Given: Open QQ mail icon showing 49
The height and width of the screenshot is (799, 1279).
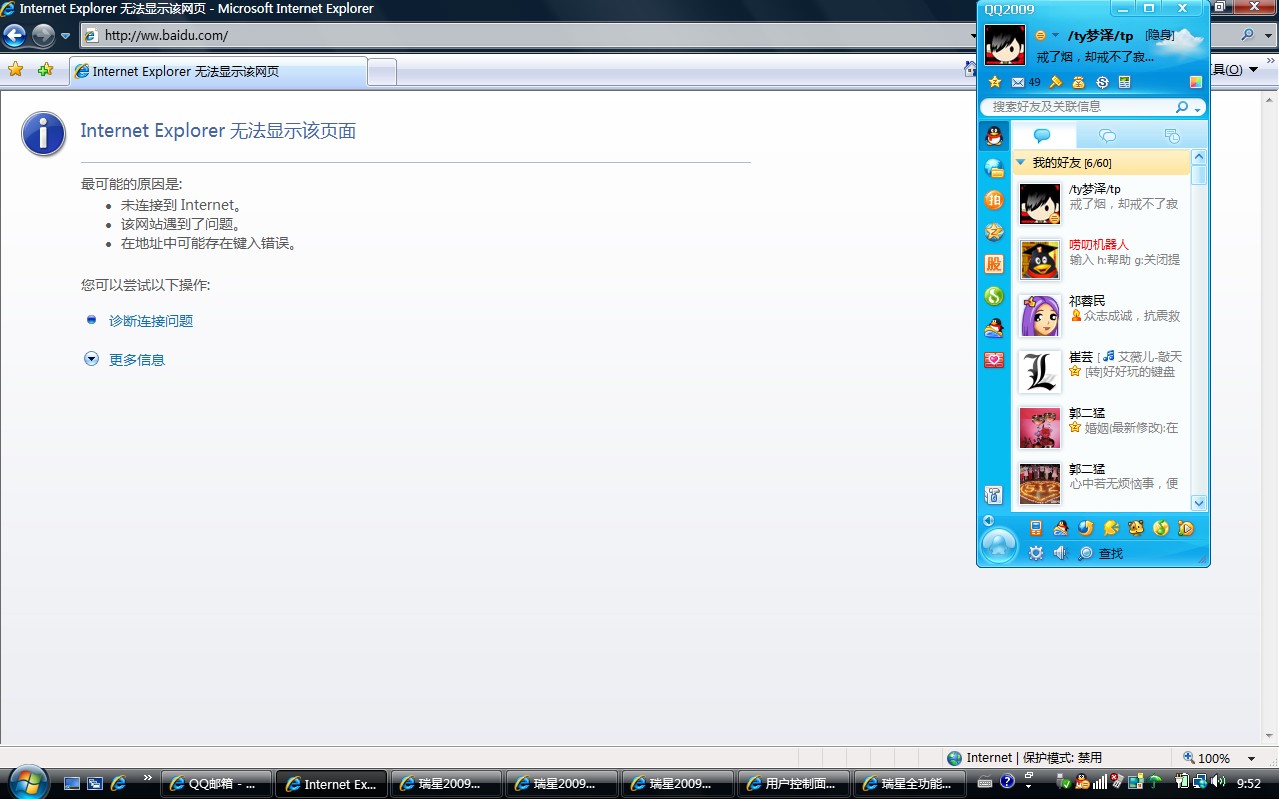Looking at the screenshot, I should 1026,82.
